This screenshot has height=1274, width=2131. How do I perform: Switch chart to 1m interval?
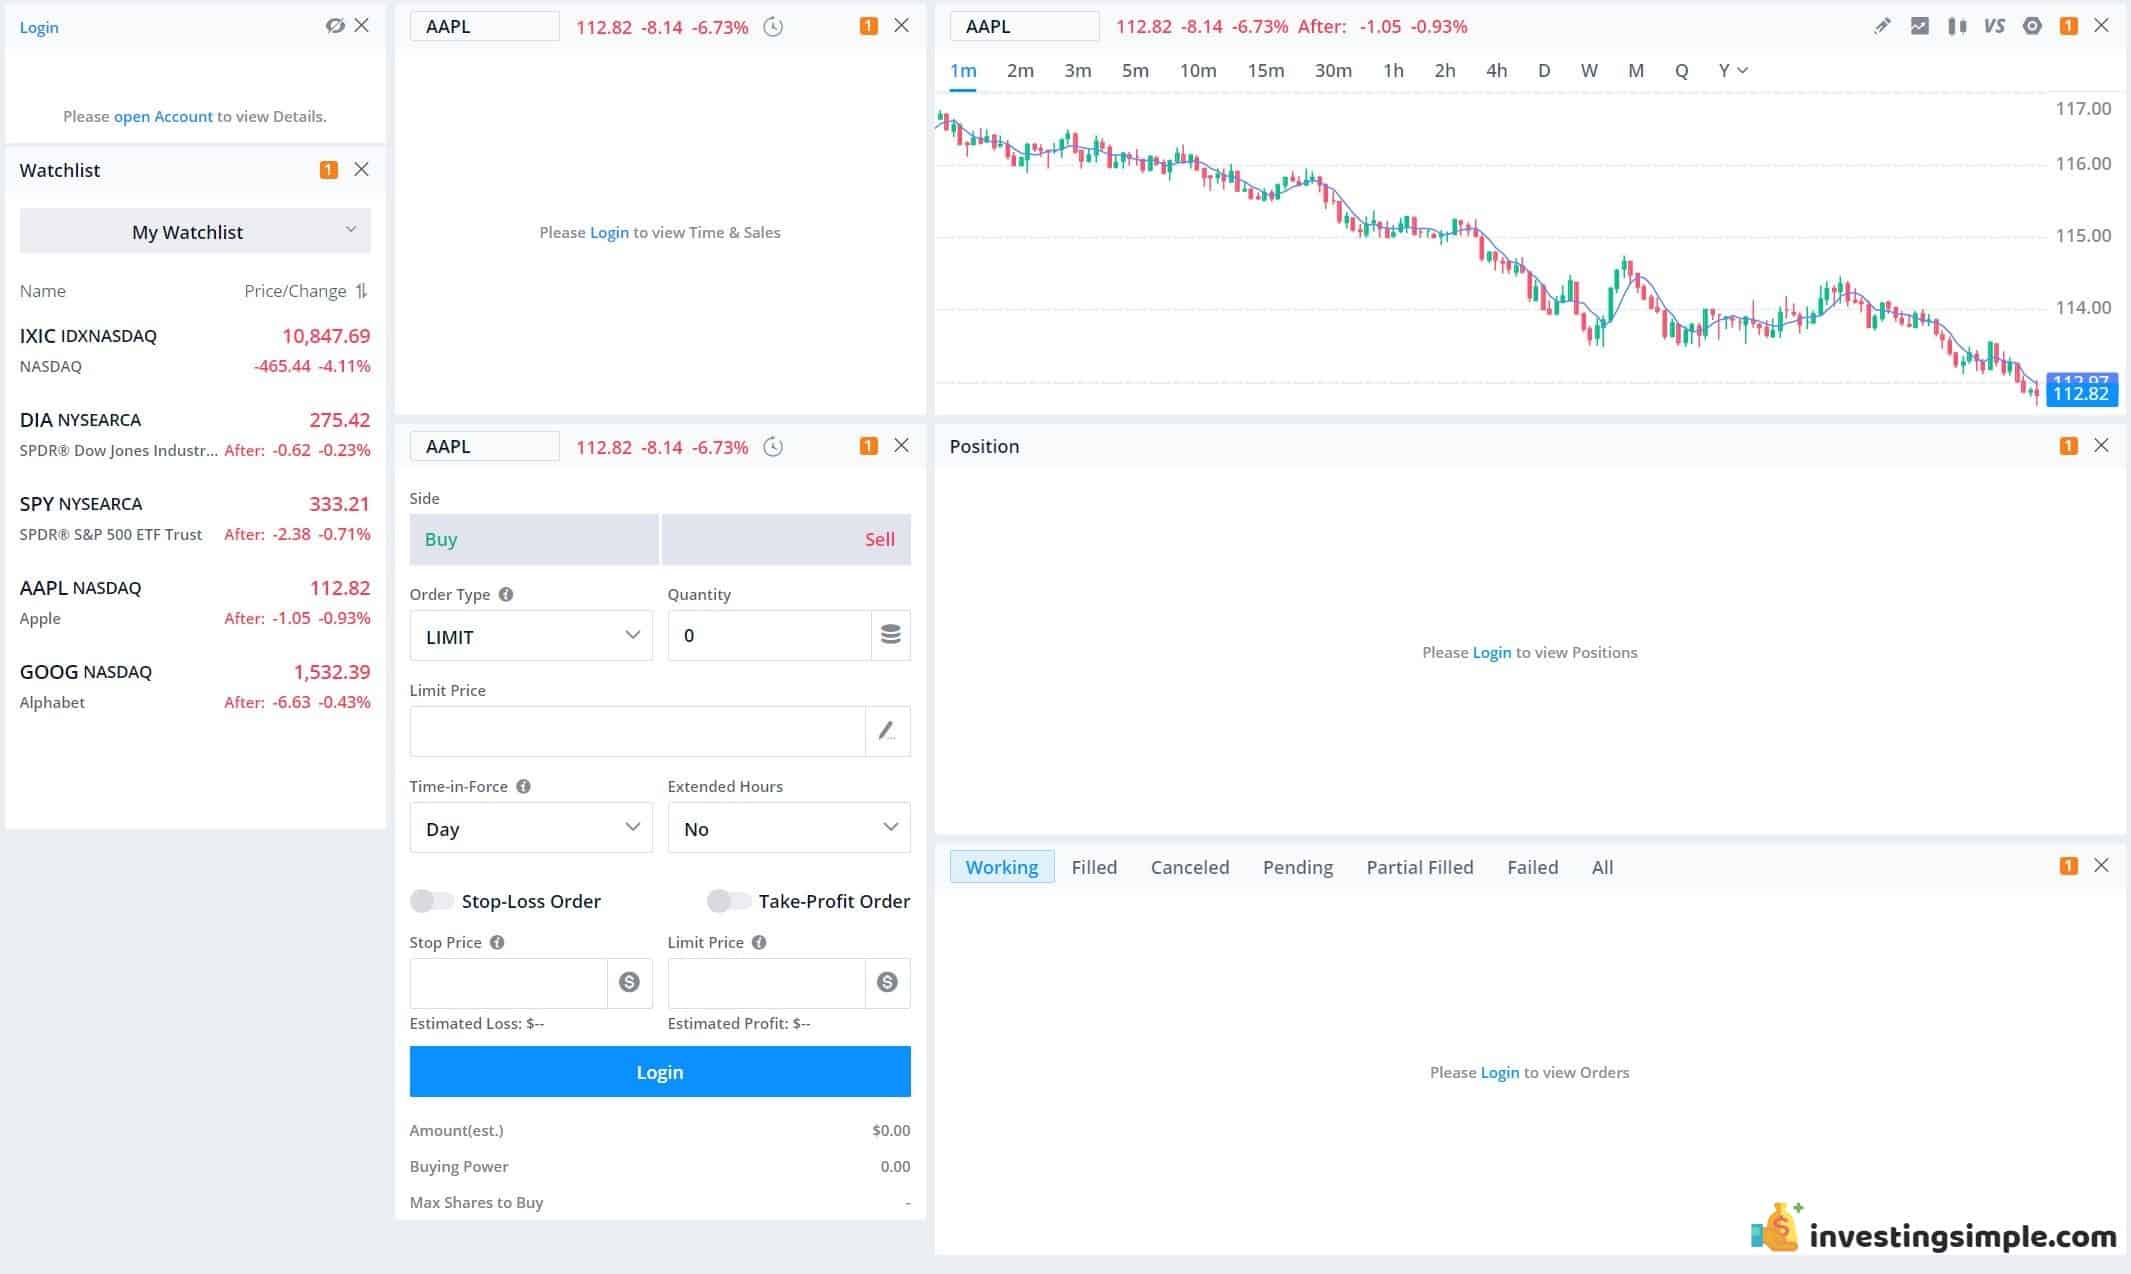[x=963, y=71]
